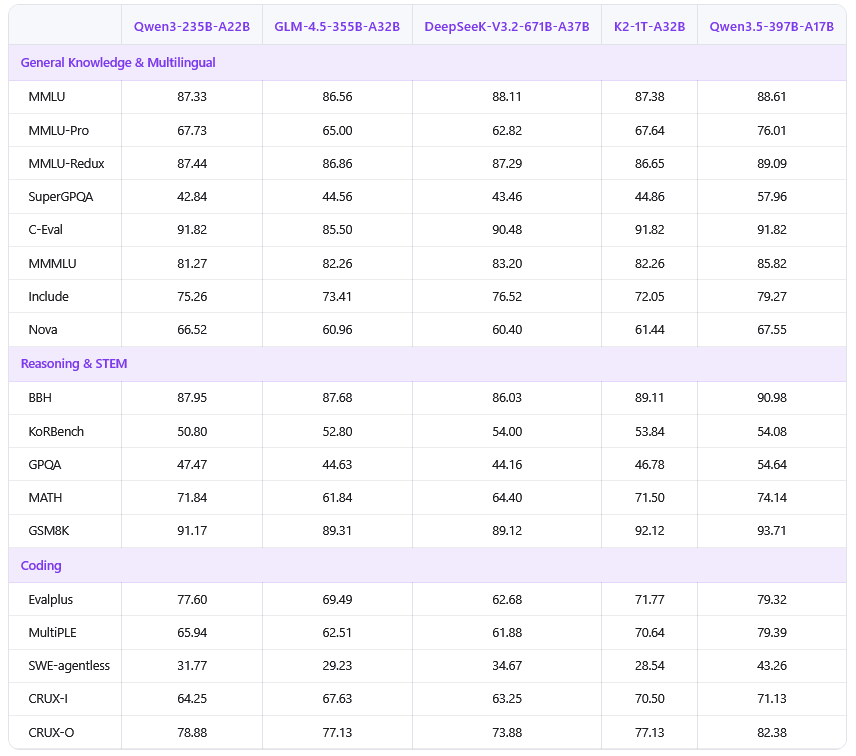
Task: Click the MultiPLE row label
Action: 52,632
